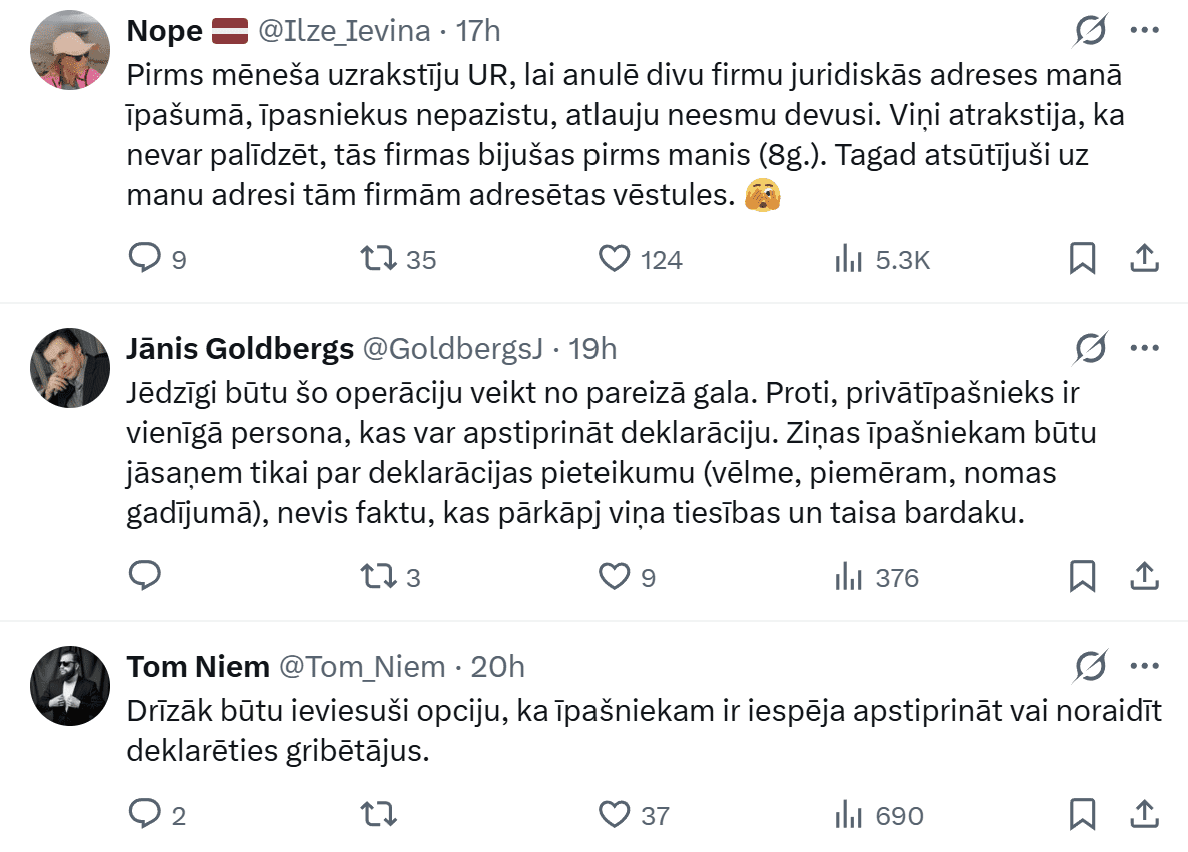This screenshot has height=852, width=1188.
Task: Open Jānis Goldbergs' profile name link
Action: (240, 348)
